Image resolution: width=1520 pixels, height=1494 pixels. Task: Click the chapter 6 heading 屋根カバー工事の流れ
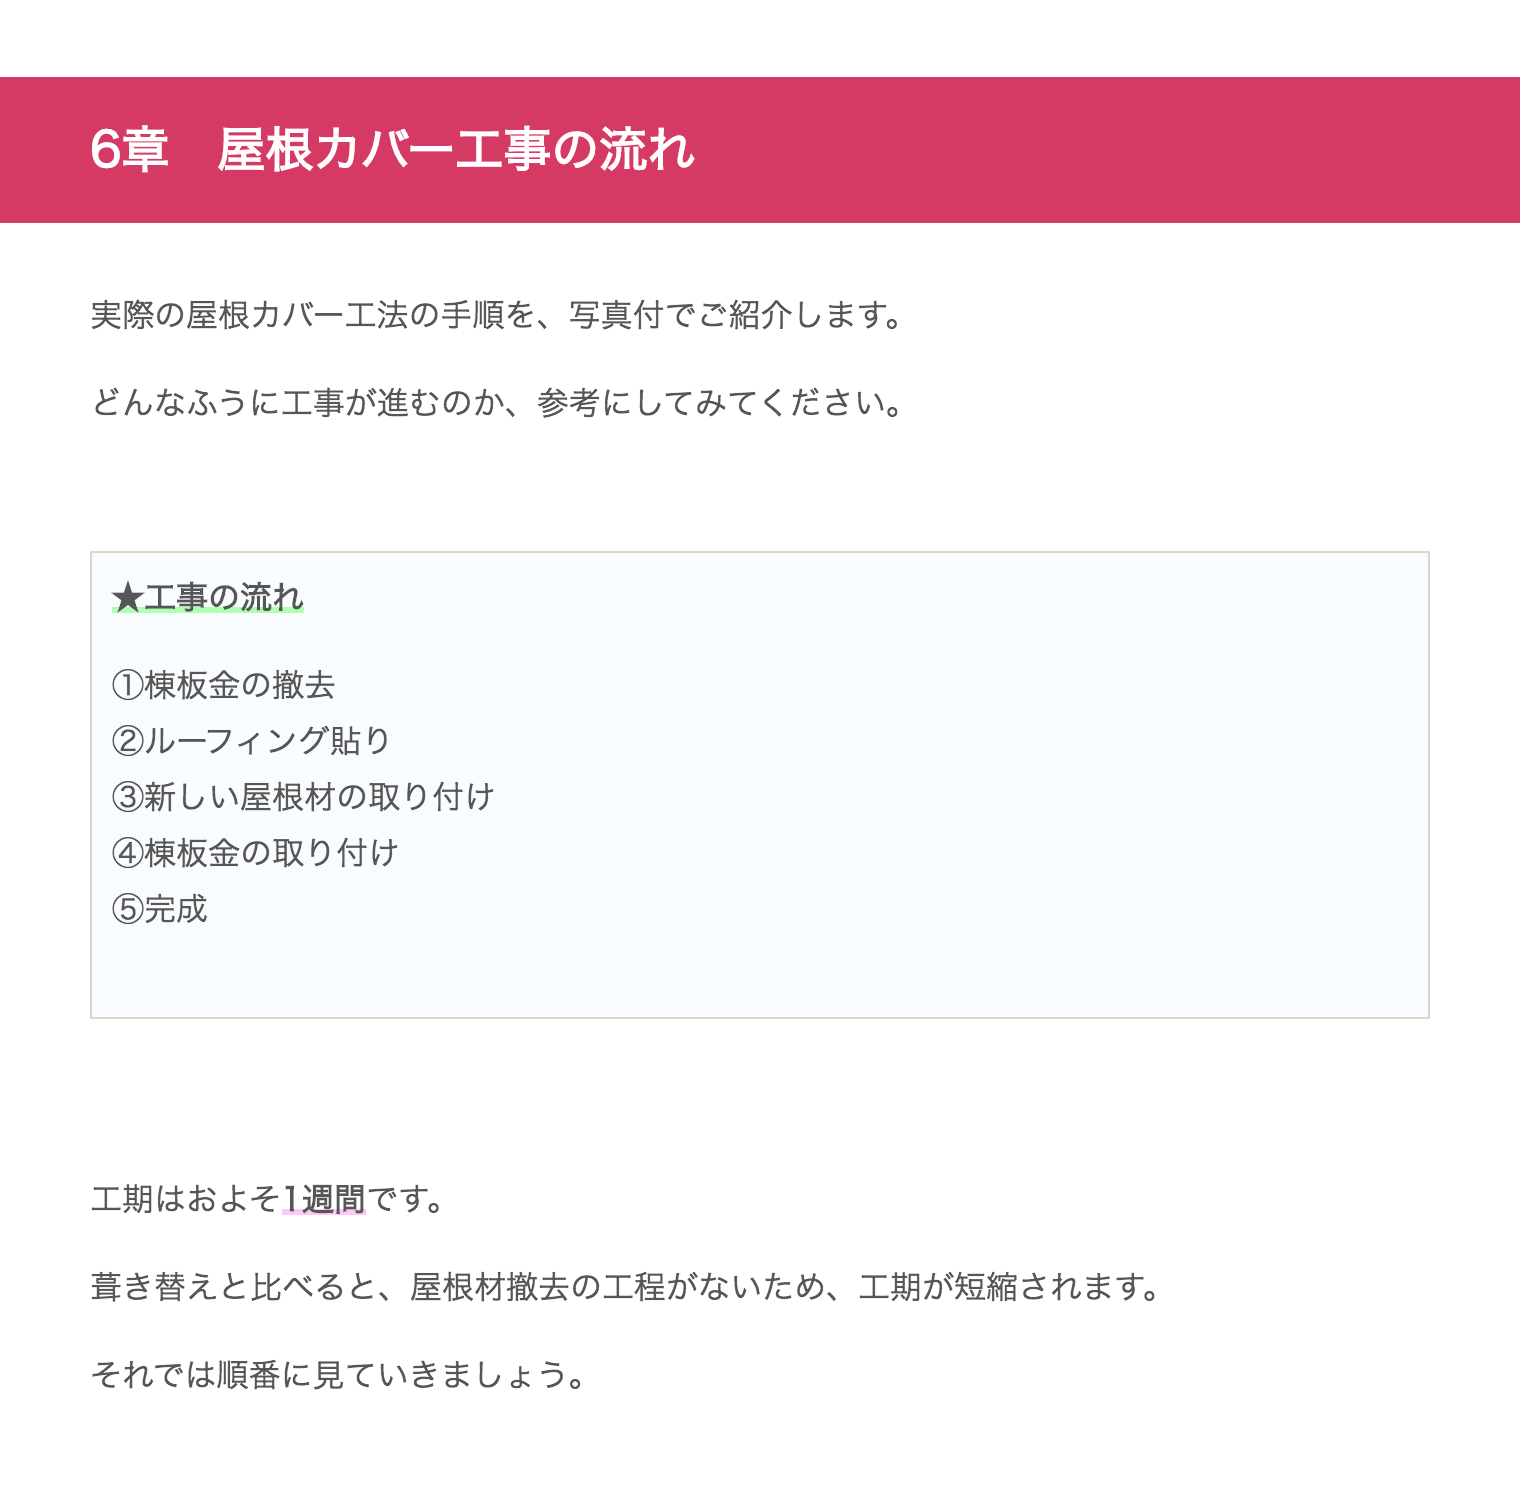[392, 150]
